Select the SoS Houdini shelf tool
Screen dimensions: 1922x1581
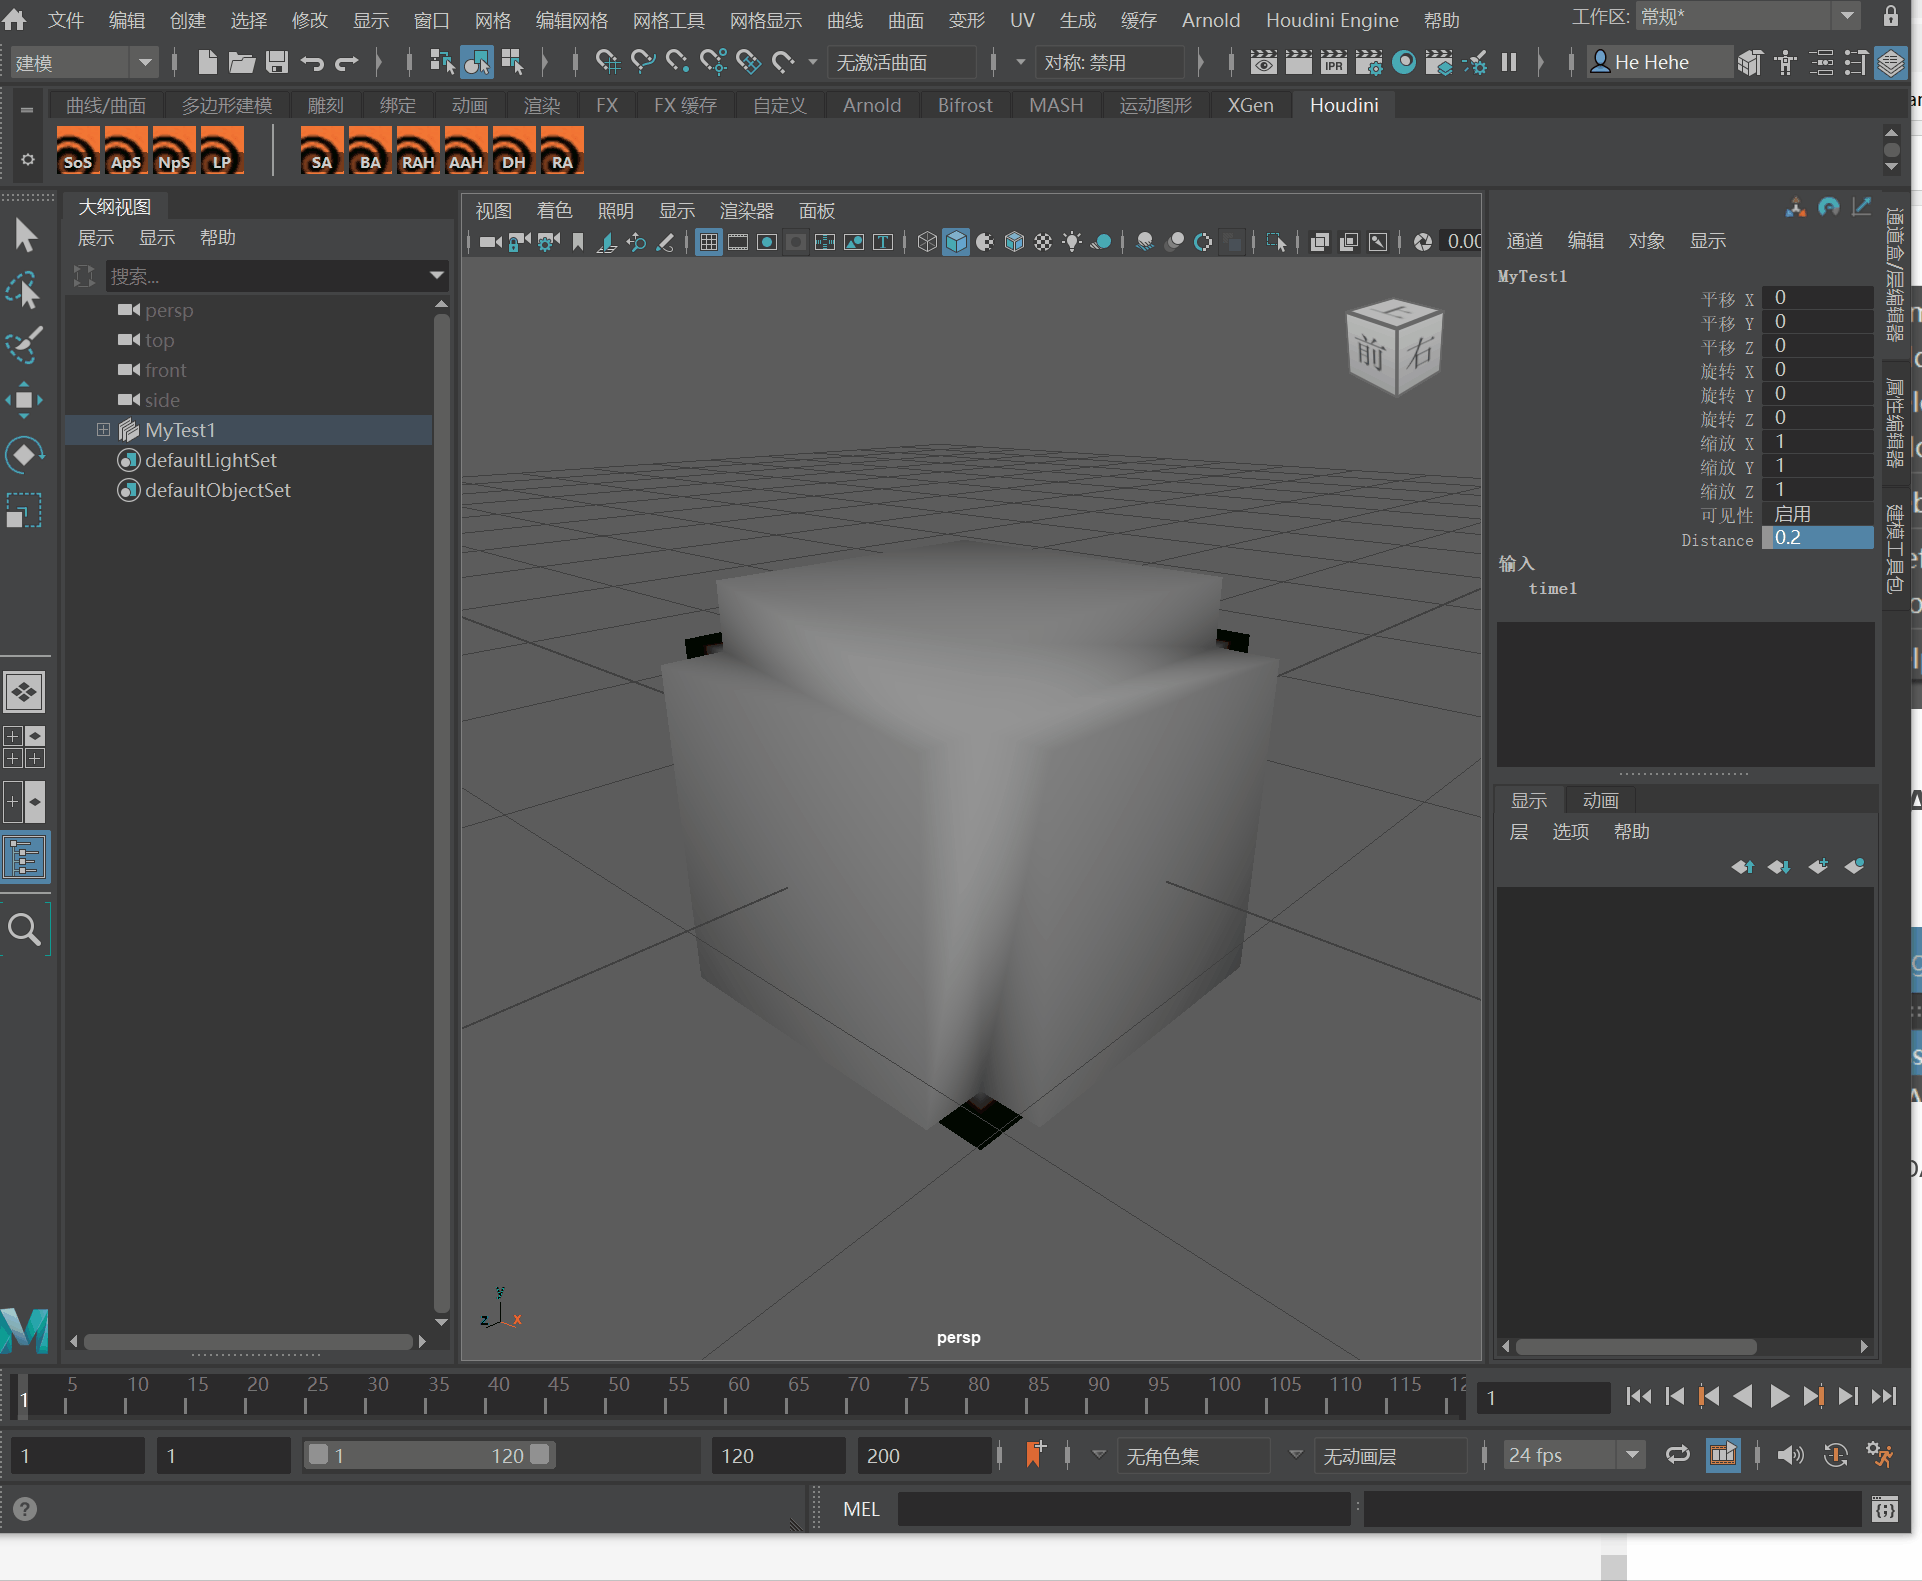point(77,151)
